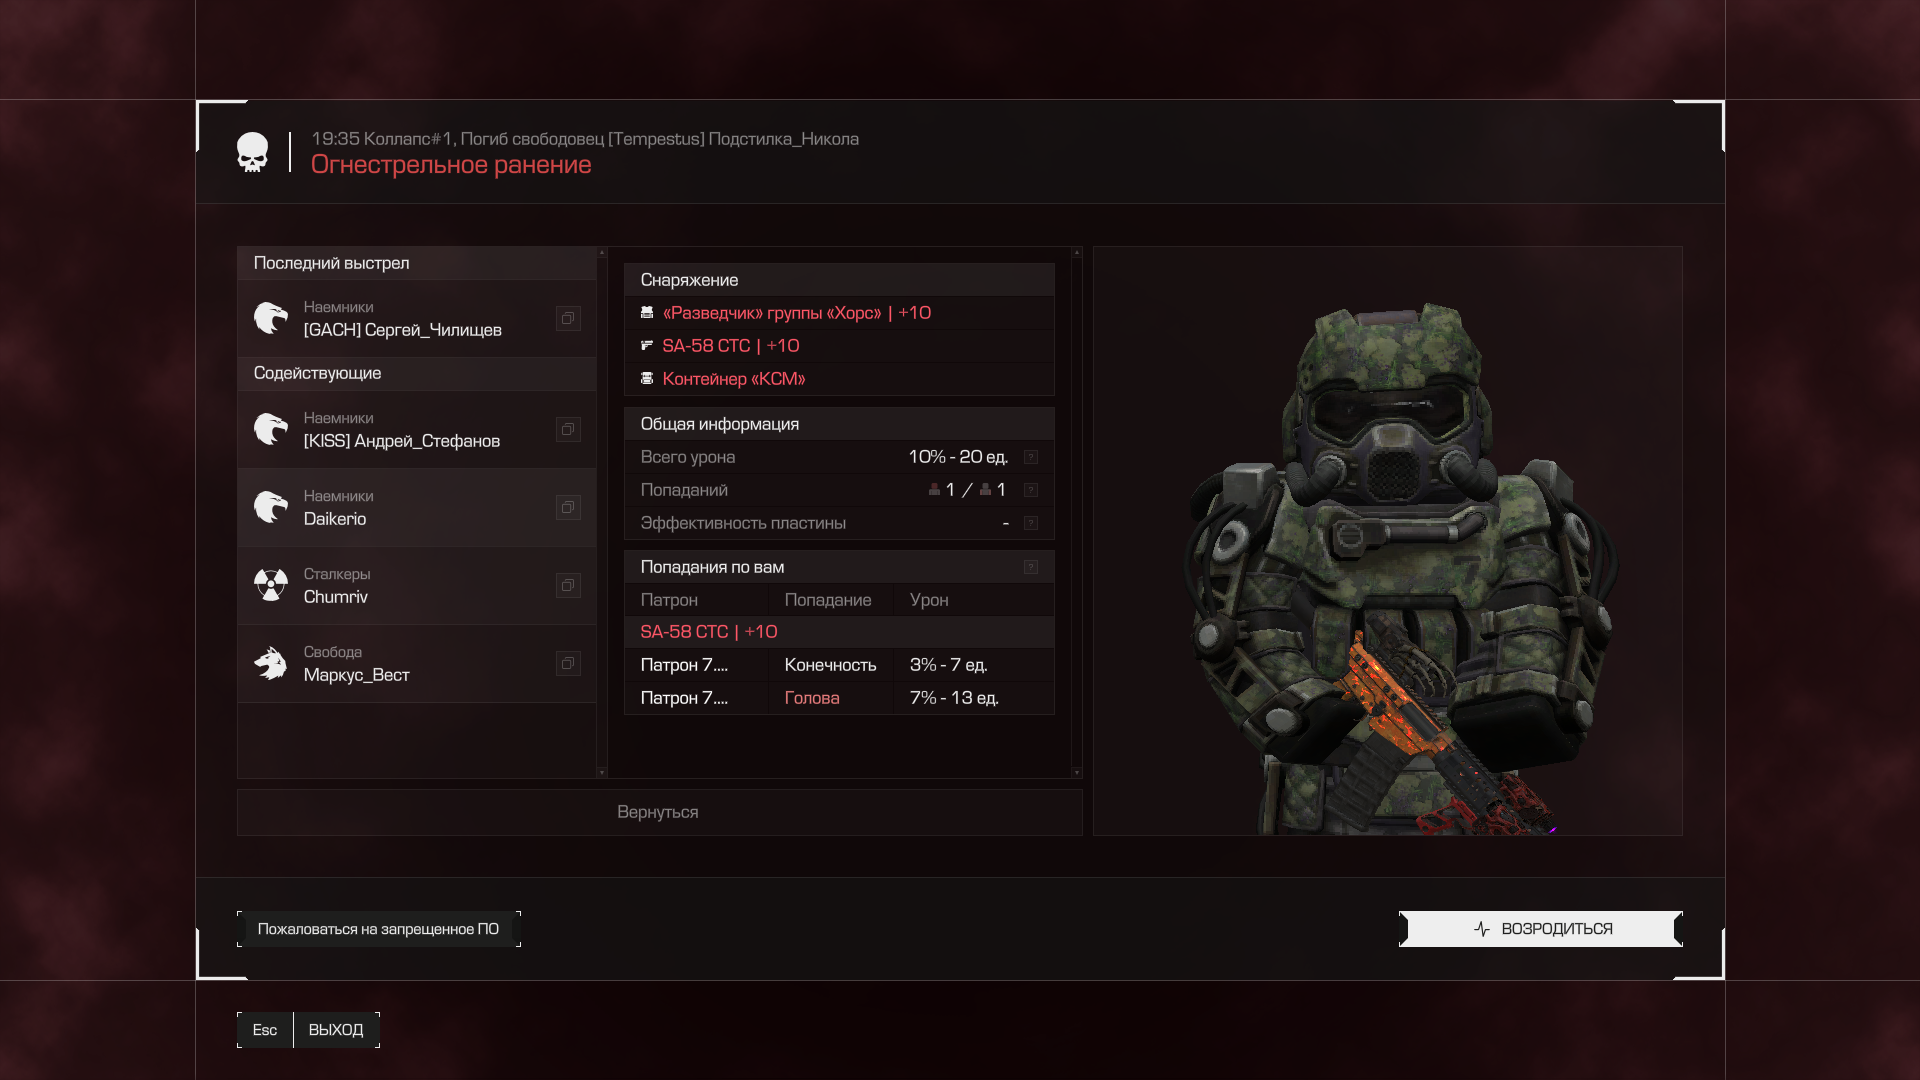The width and height of the screenshot is (1920, 1080).
Task: Click the Вернуться button
Action: tap(659, 812)
